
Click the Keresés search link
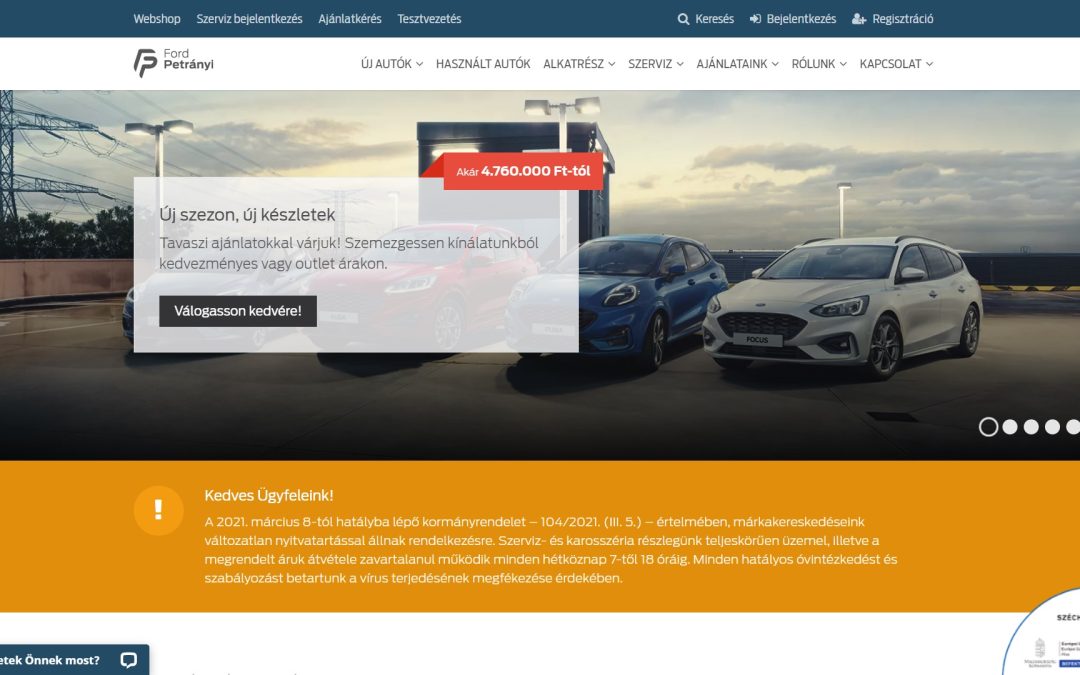[706, 19]
